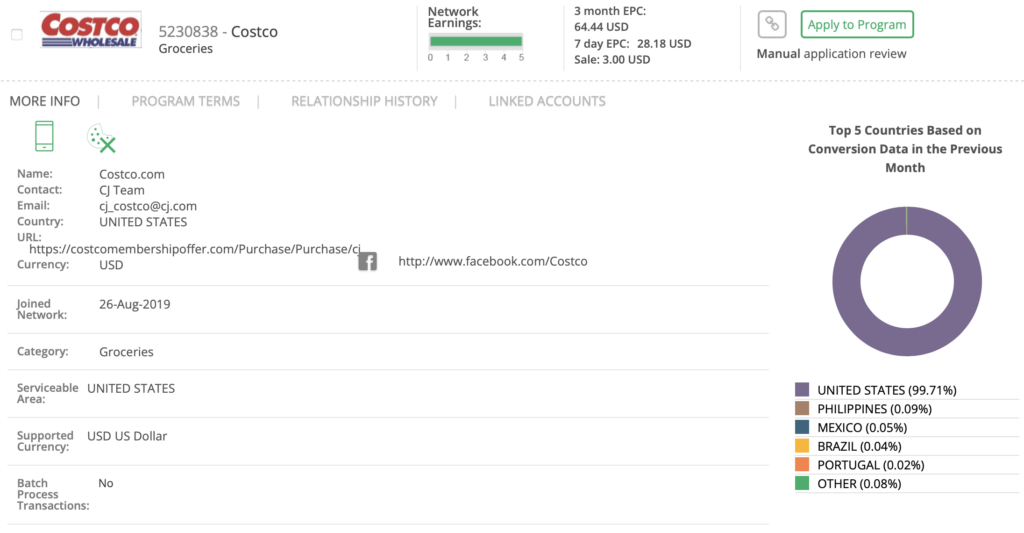This screenshot has width=1024, height=533.
Task: Click the yellow Brazil legend swatch
Action: [802, 446]
